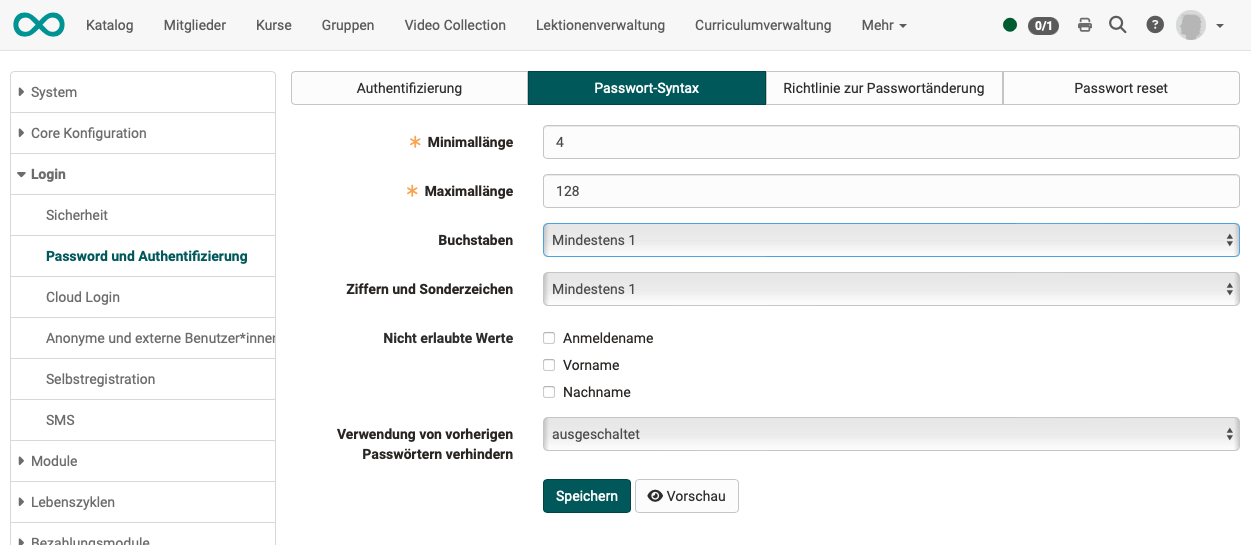Open the user menu caret
This screenshot has width=1251, height=545.
(x=1220, y=27)
